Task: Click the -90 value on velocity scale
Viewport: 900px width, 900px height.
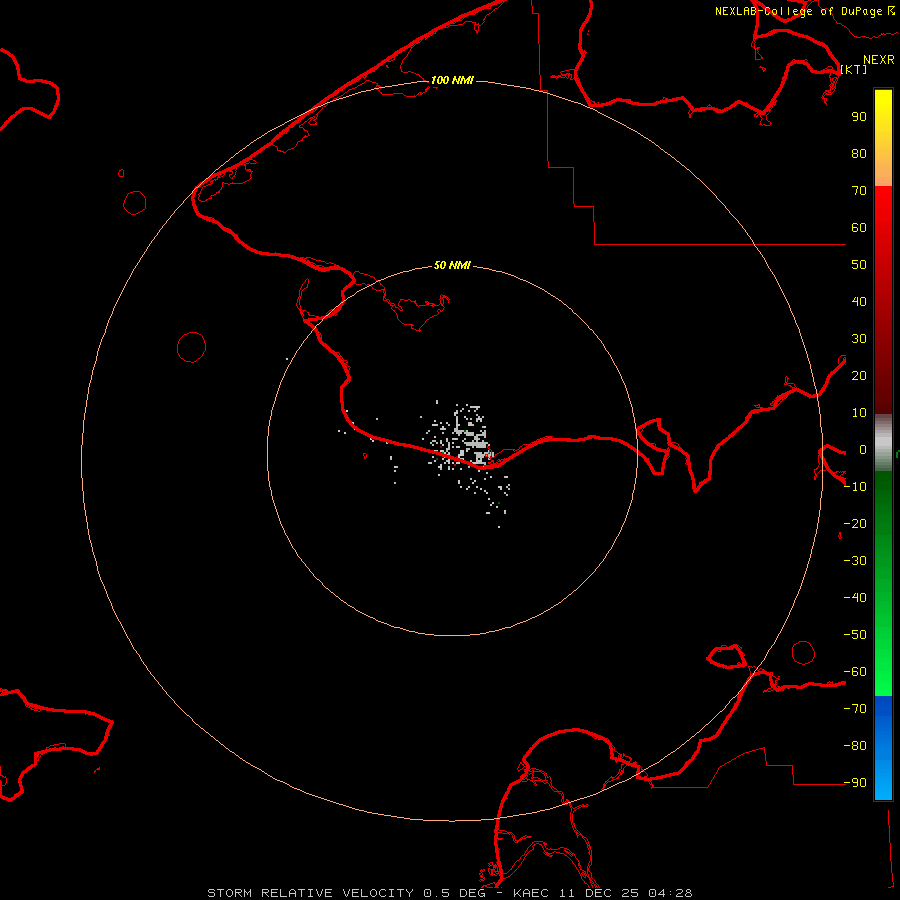Action: point(855,783)
